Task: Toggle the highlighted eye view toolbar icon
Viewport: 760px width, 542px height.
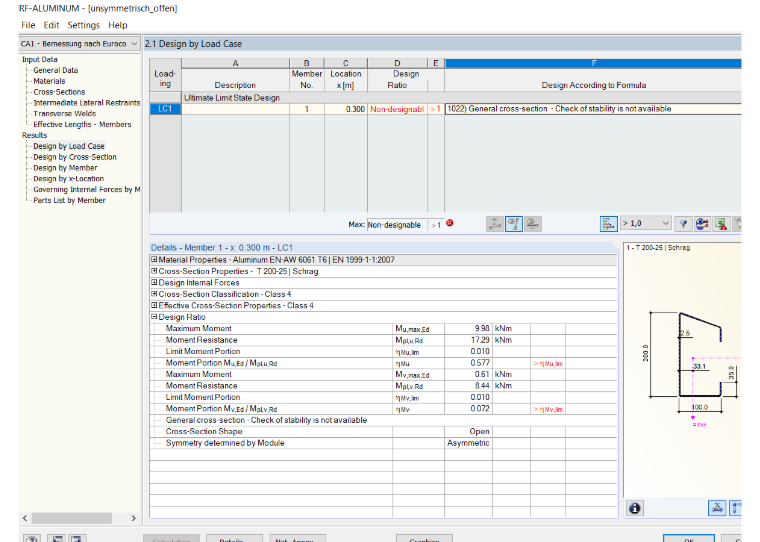Action: (x=514, y=224)
